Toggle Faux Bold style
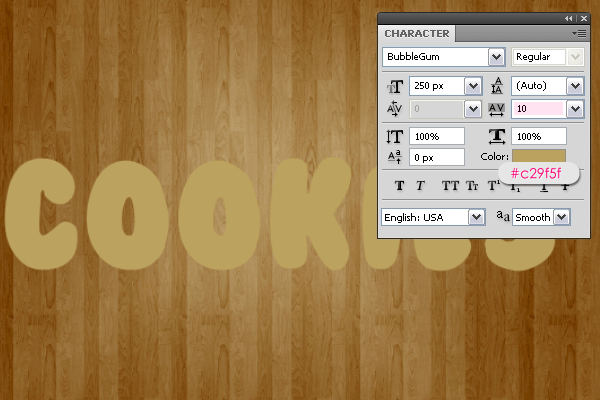This screenshot has width=600, height=400. click(399, 186)
